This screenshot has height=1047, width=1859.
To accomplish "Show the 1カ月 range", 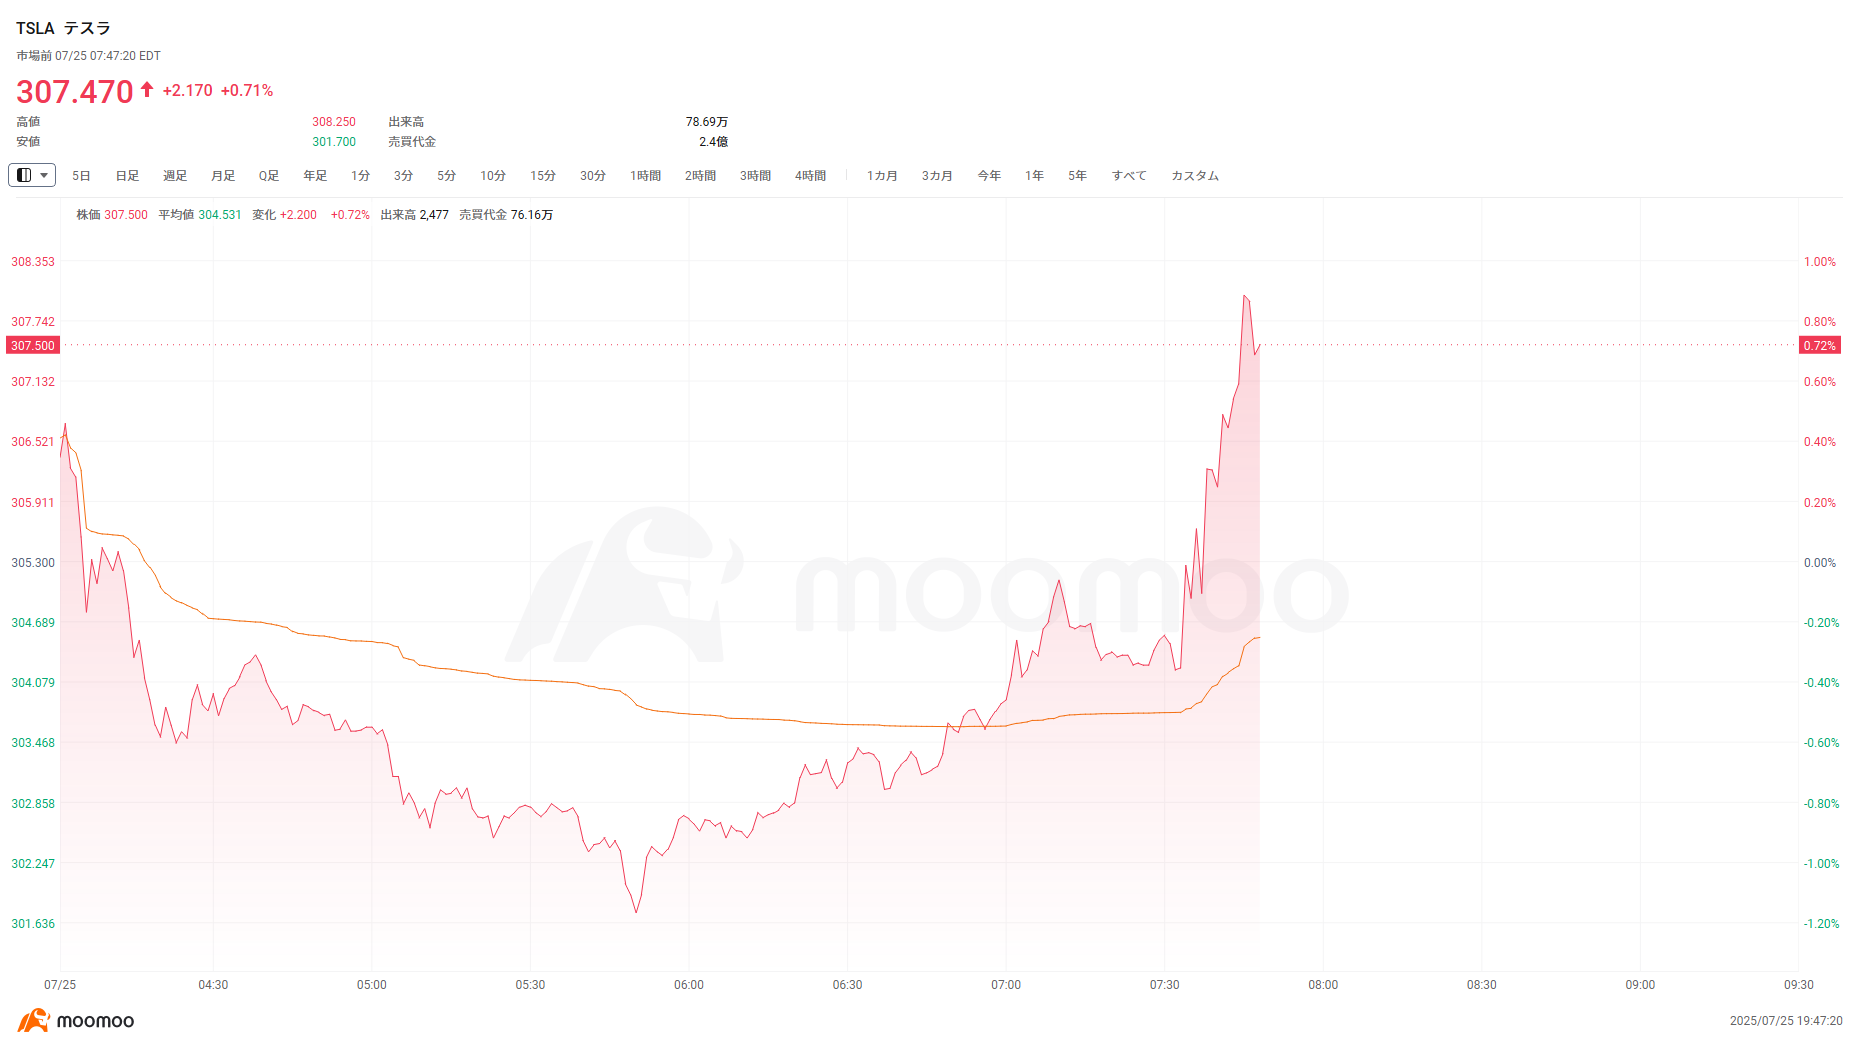I will [882, 176].
